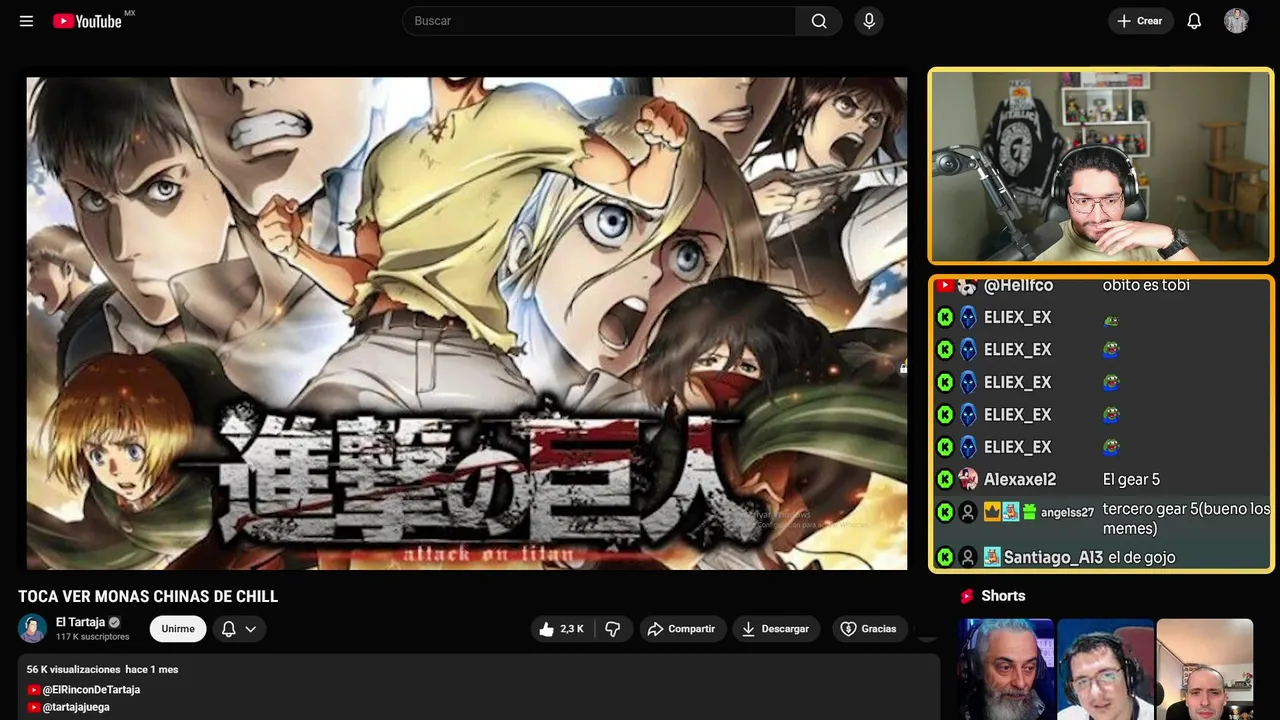The image size is (1280, 720).
Task: Open El Tartaja channel avatar
Action: point(32,628)
